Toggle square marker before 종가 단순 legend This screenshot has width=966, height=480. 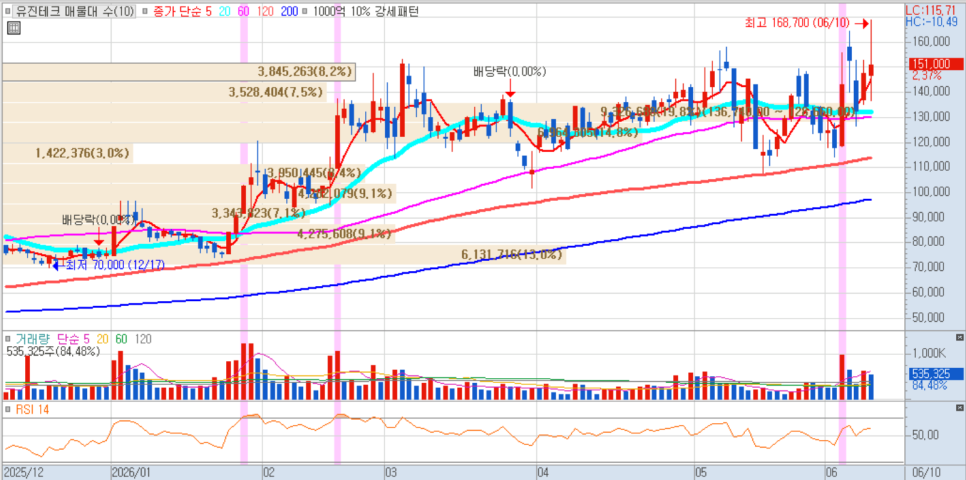tap(144, 11)
